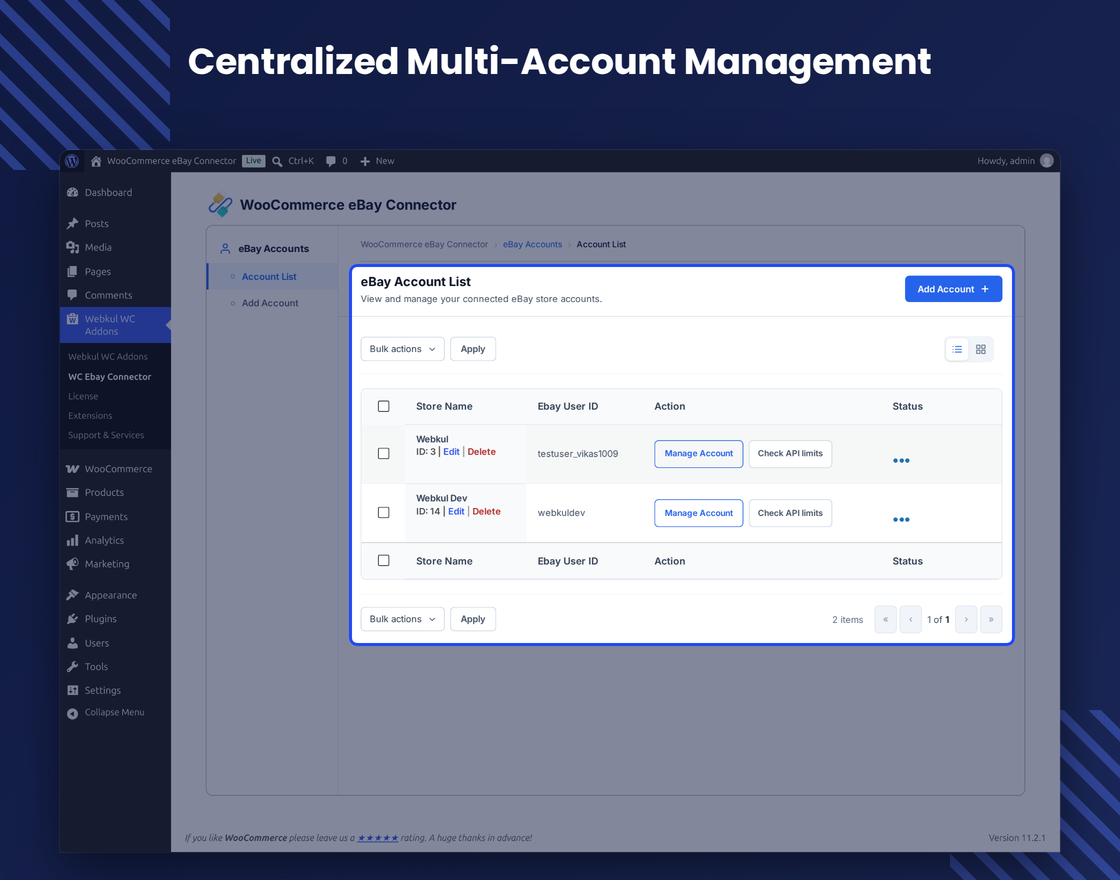Image resolution: width=1120 pixels, height=880 pixels.
Task: Click the Marketing megaphone icon
Action: 72,564
